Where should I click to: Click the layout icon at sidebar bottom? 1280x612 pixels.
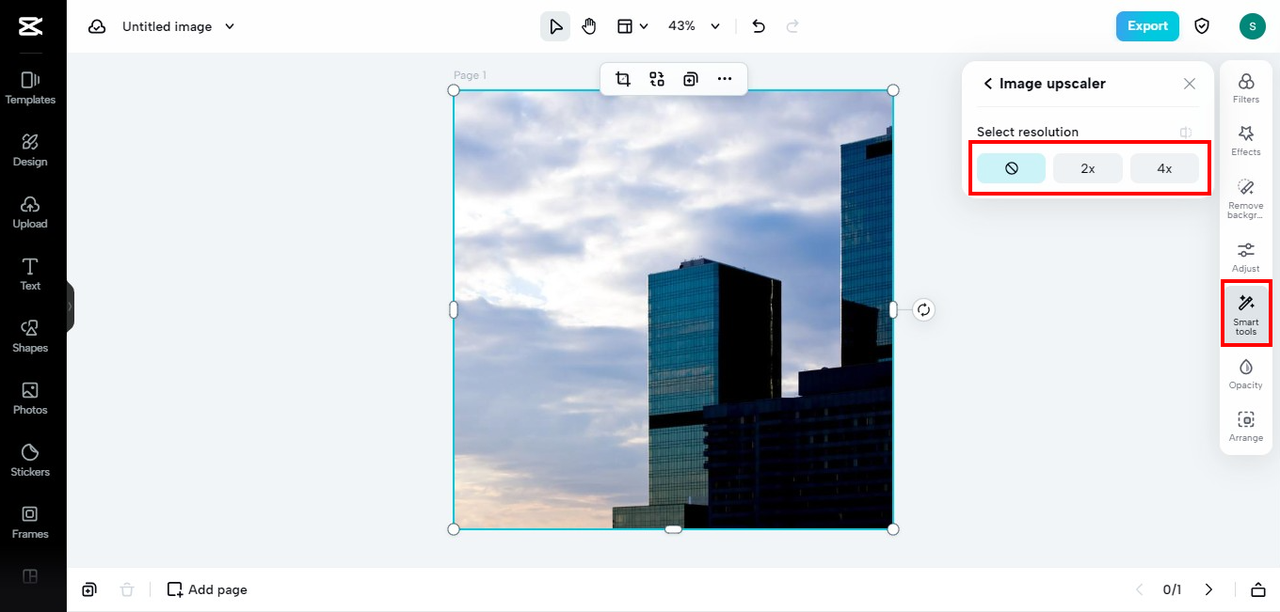30,576
